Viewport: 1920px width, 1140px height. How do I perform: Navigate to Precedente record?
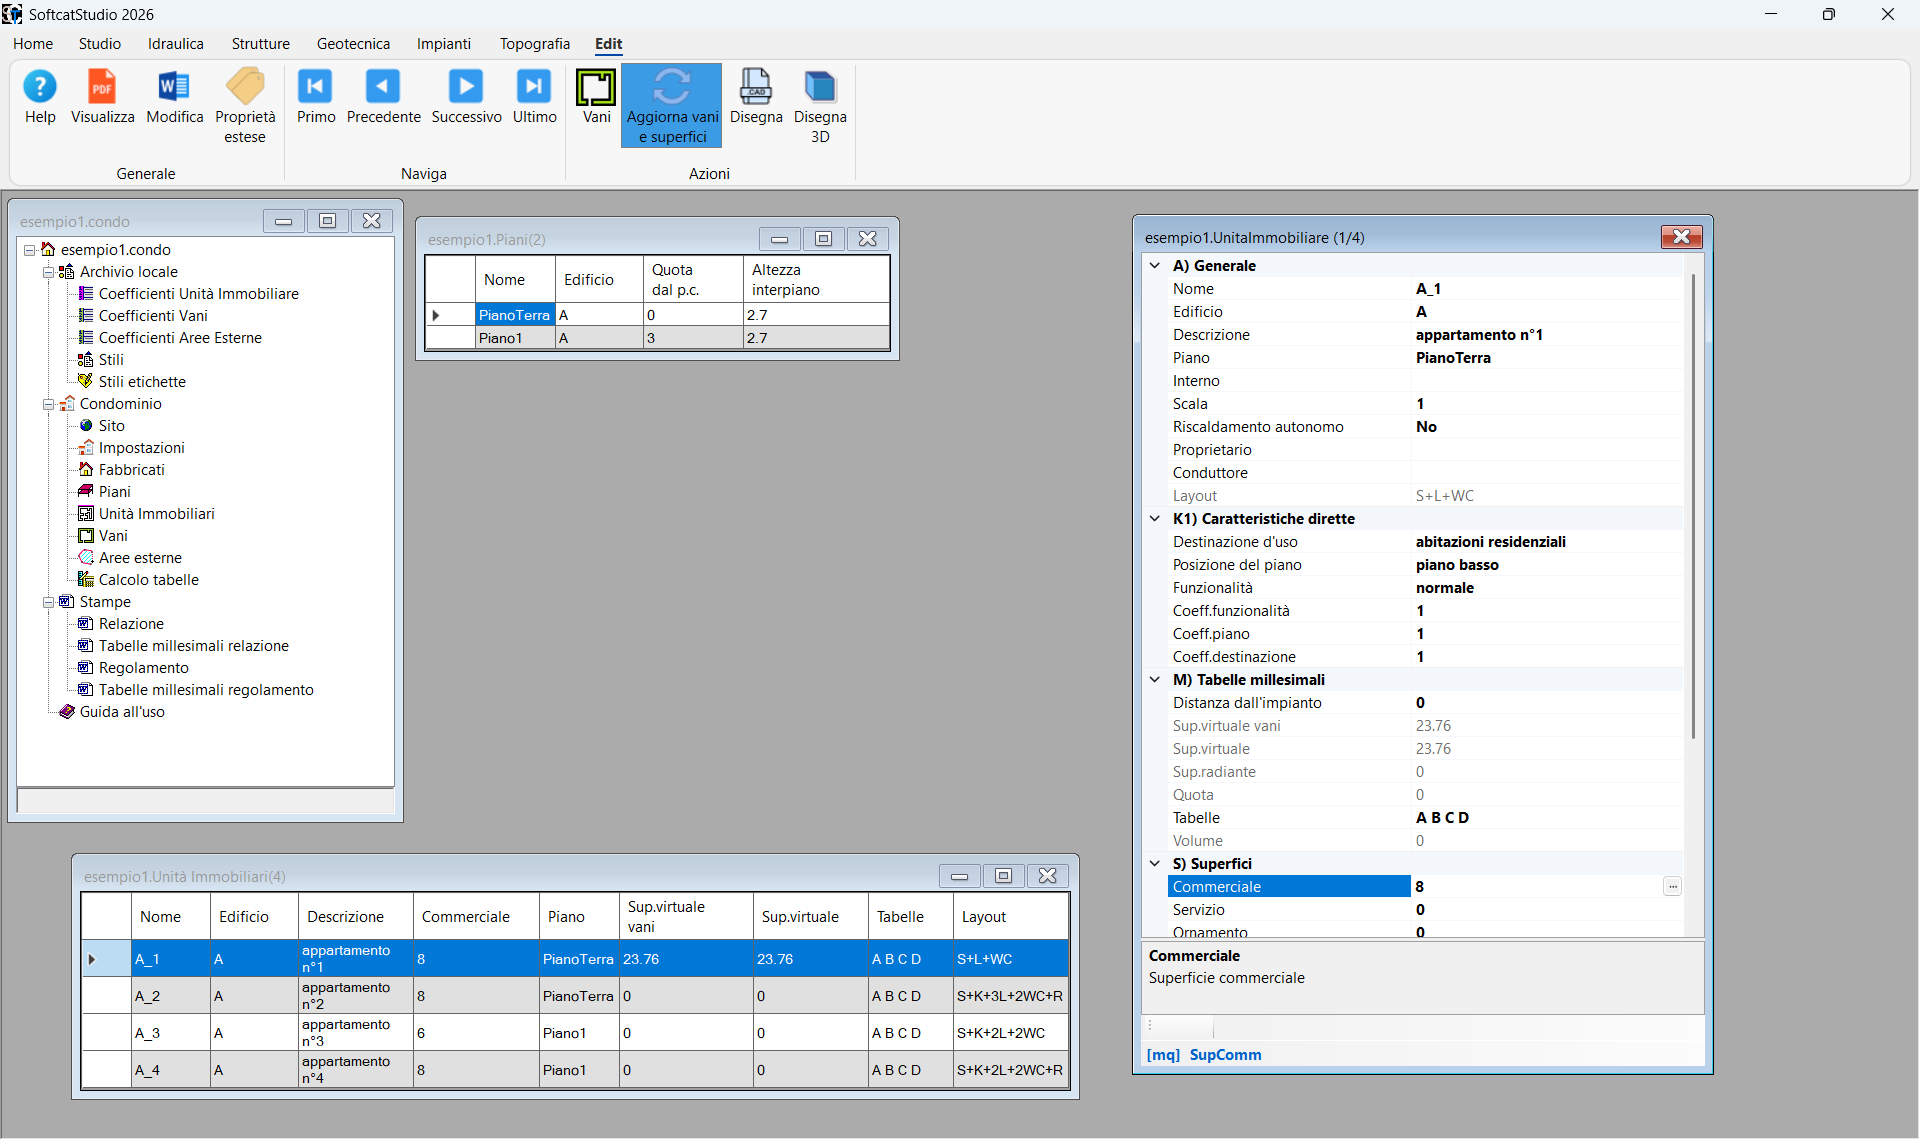click(x=383, y=97)
